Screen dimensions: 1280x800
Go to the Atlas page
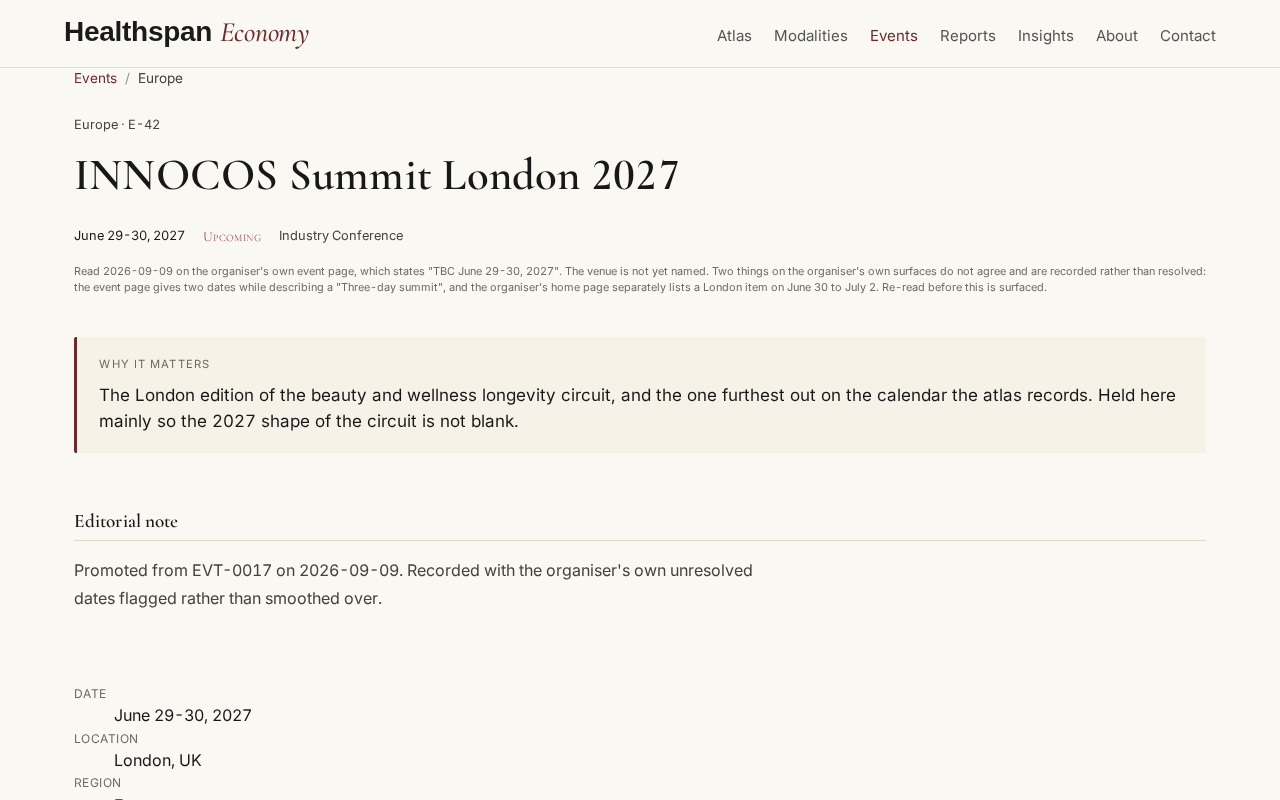734,36
